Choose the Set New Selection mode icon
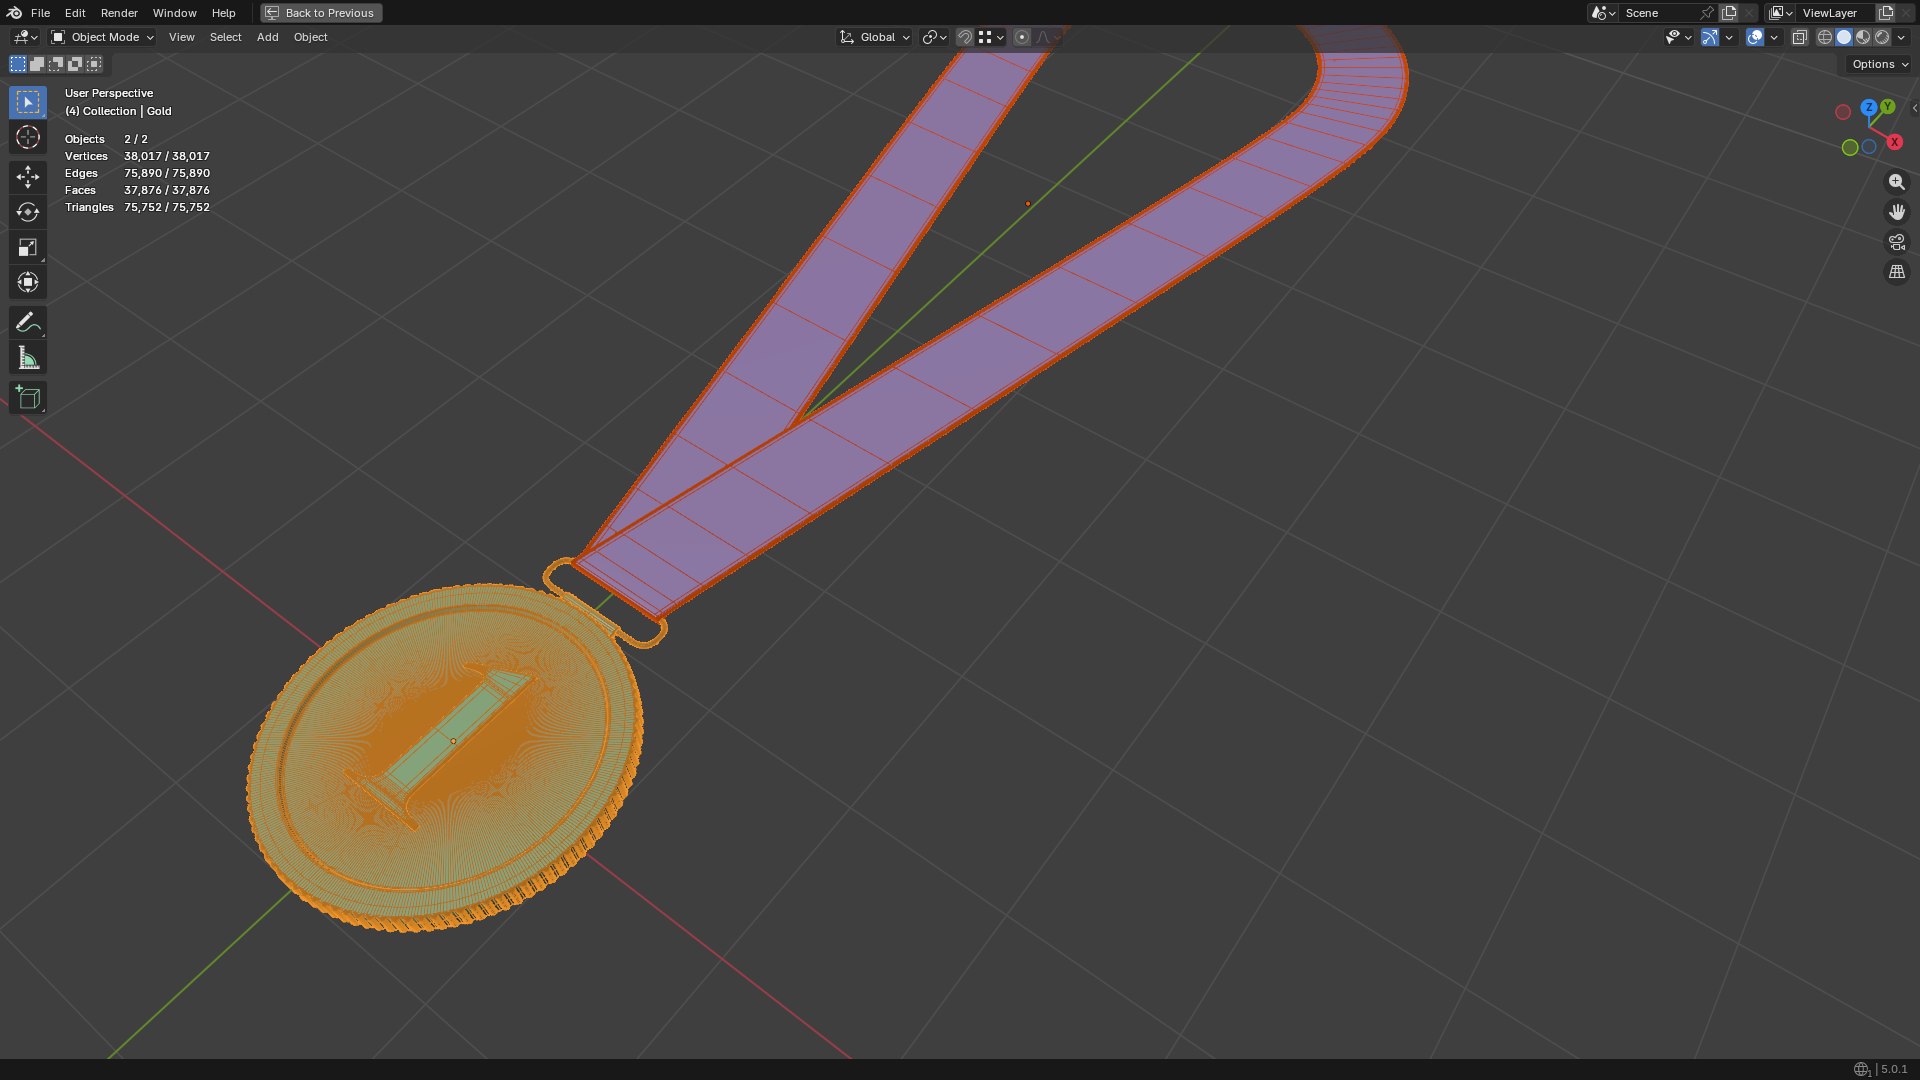 pyautogui.click(x=18, y=64)
